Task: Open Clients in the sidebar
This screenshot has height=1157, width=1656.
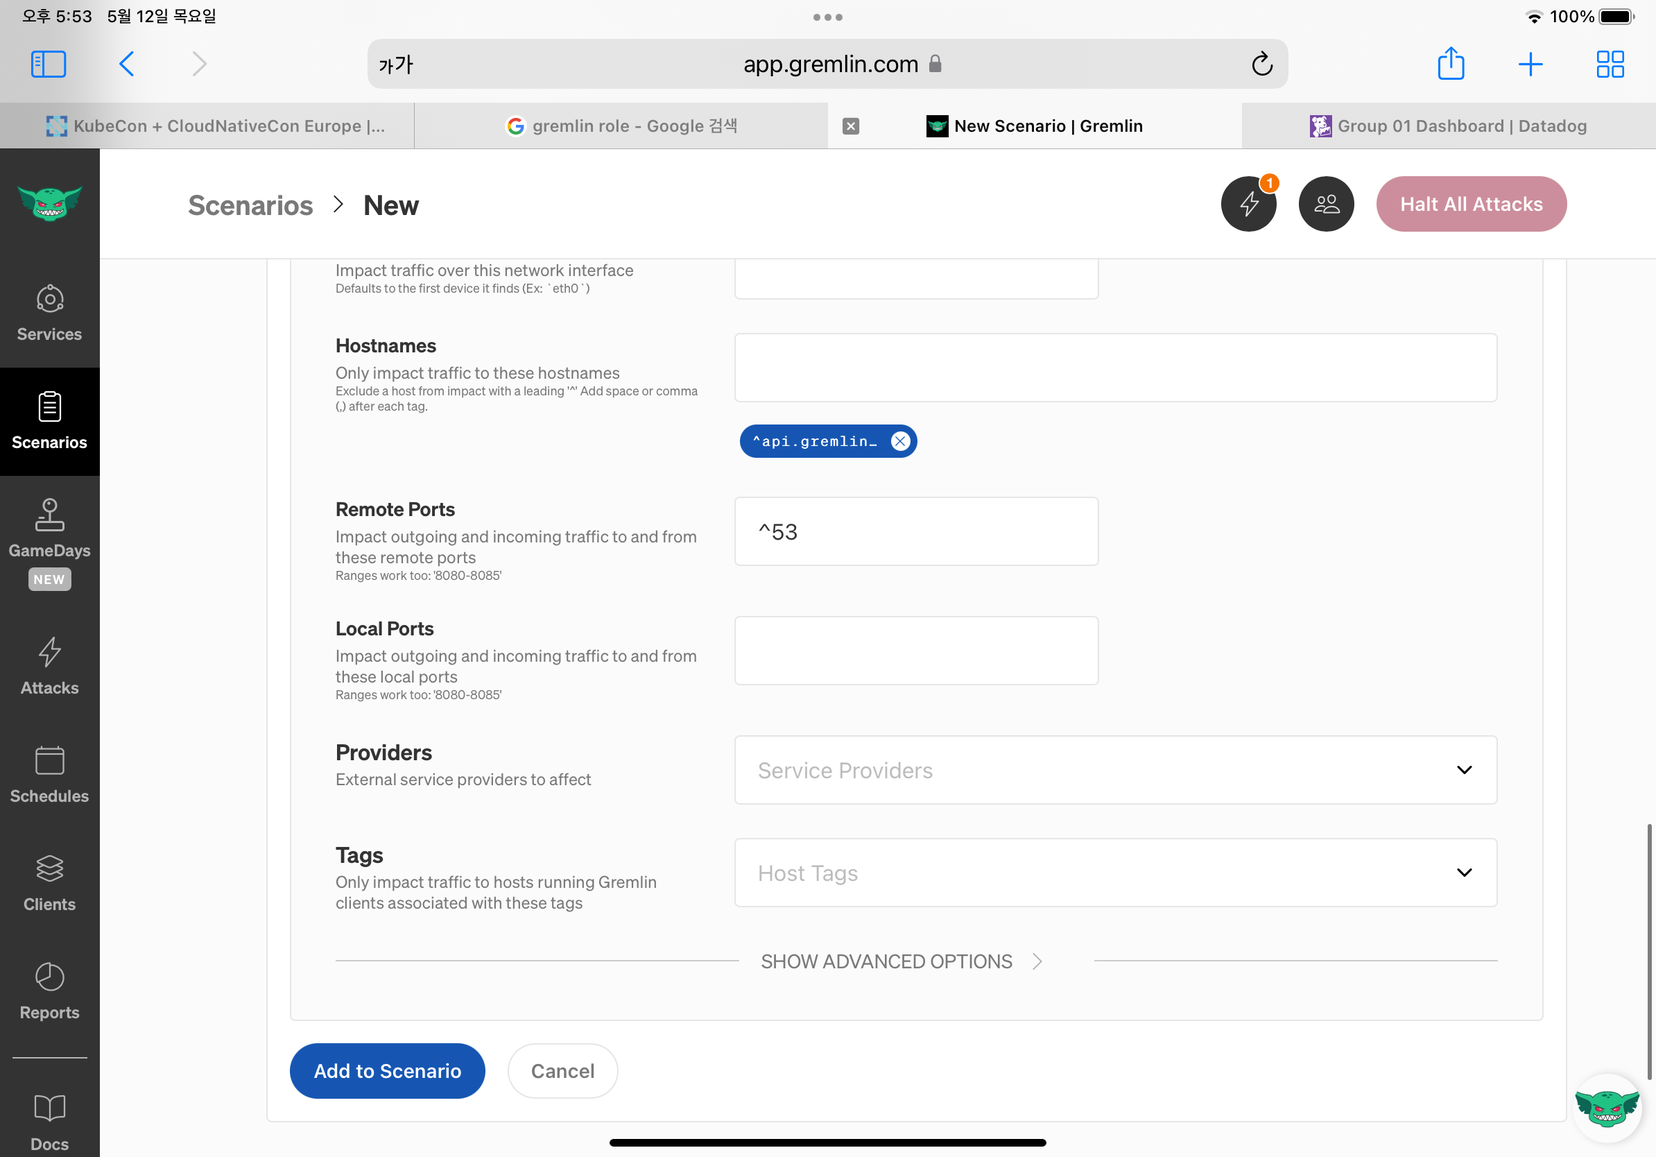Action: pos(50,883)
